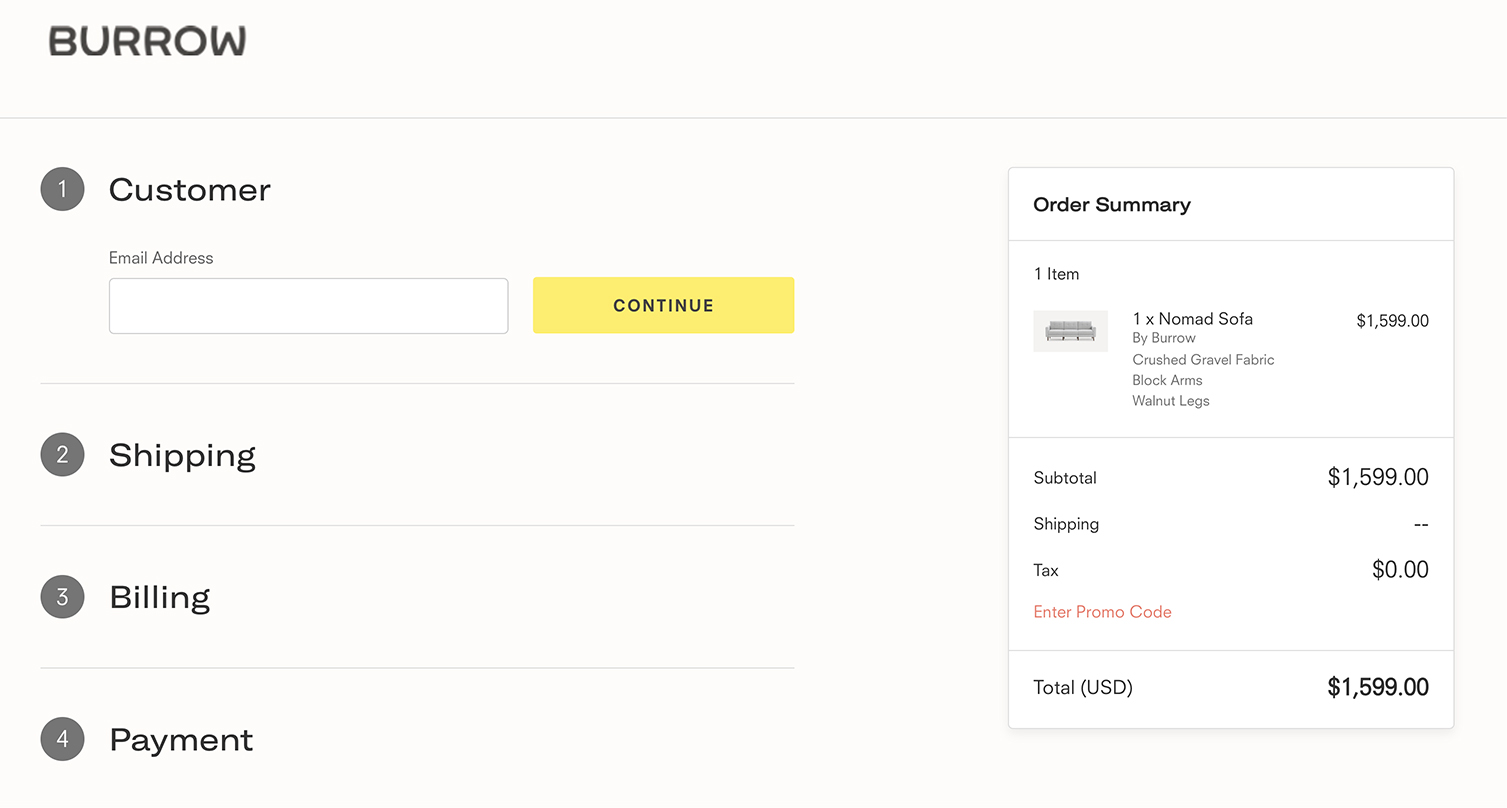The width and height of the screenshot is (1507, 808).
Task: Click the Subtotal label
Action: point(1065,478)
